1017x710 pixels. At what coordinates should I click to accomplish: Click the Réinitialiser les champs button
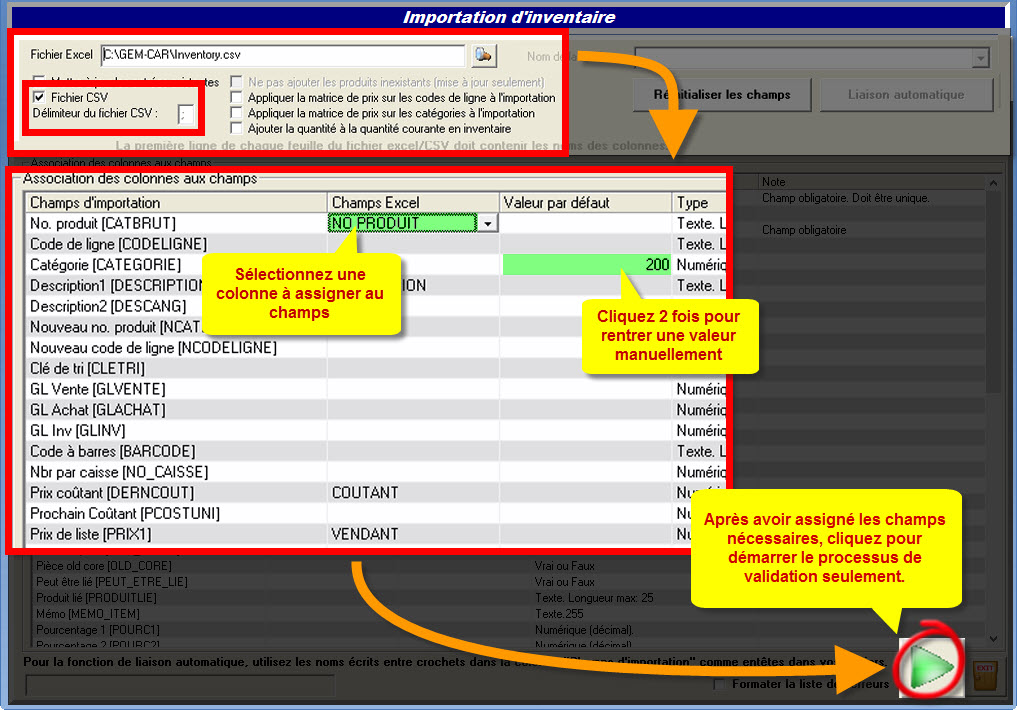[722, 95]
